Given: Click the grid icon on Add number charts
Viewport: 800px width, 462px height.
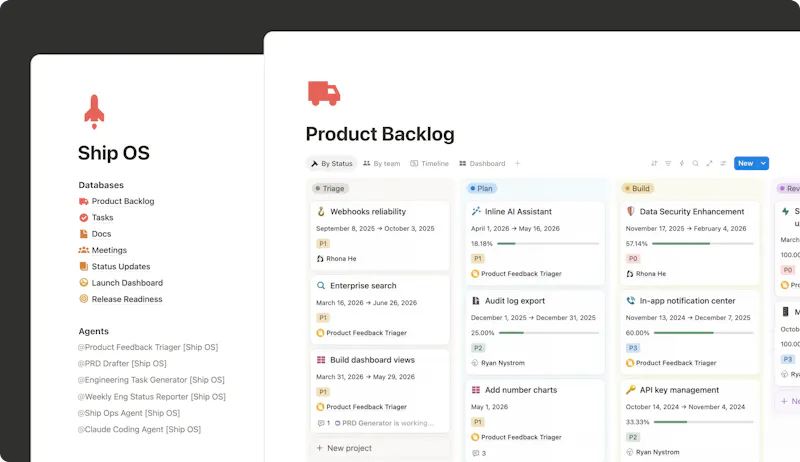Looking at the screenshot, I should pyautogui.click(x=476, y=390).
